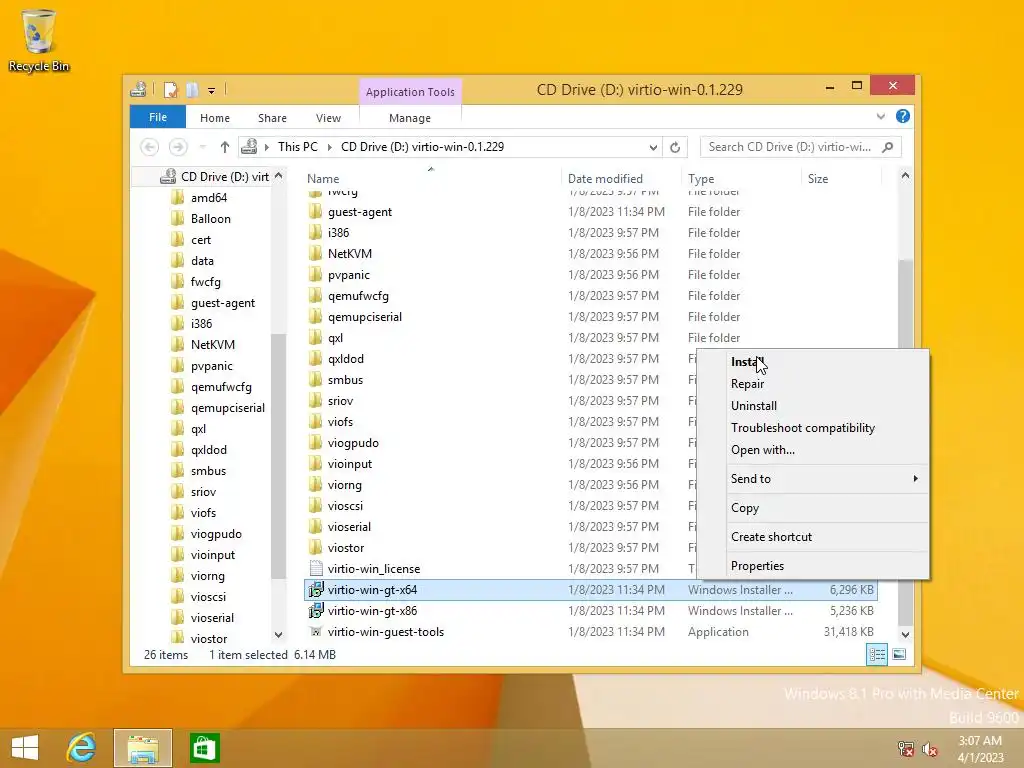Viewport: 1024px width, 768px height.
Task: Open the File ribbon tab
Action: 158,118
